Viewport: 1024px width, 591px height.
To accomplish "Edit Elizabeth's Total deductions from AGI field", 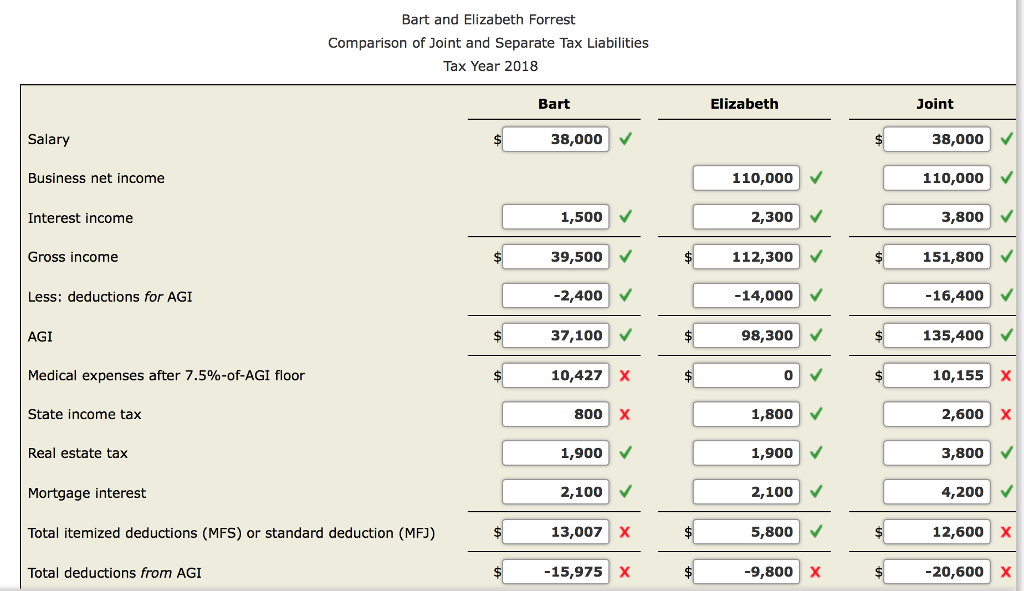I will tap(746, 572).
